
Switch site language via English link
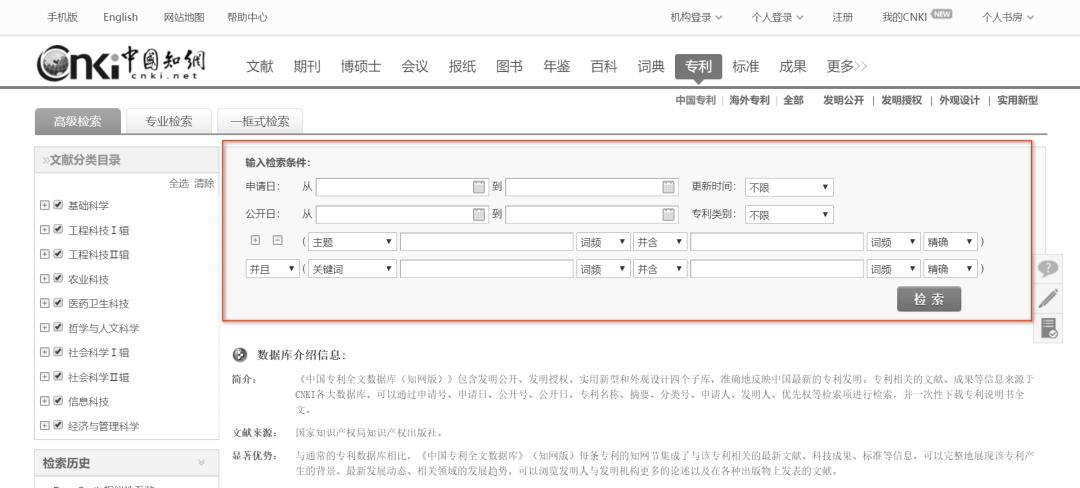[121, 17]
